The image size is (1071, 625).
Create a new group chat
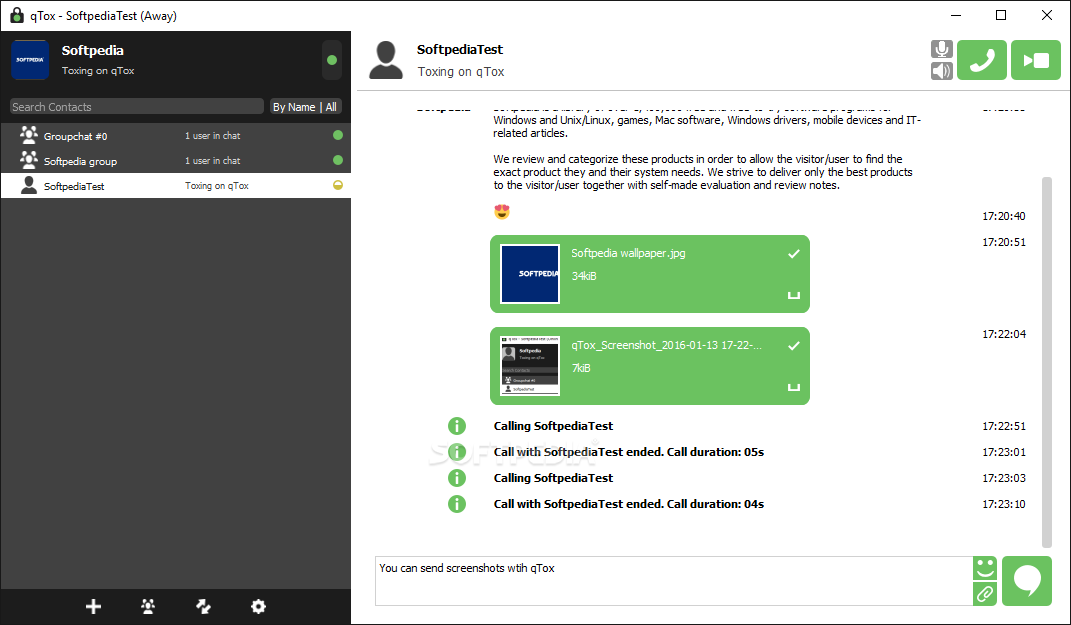pyautogui.click(x=148, y=607)
